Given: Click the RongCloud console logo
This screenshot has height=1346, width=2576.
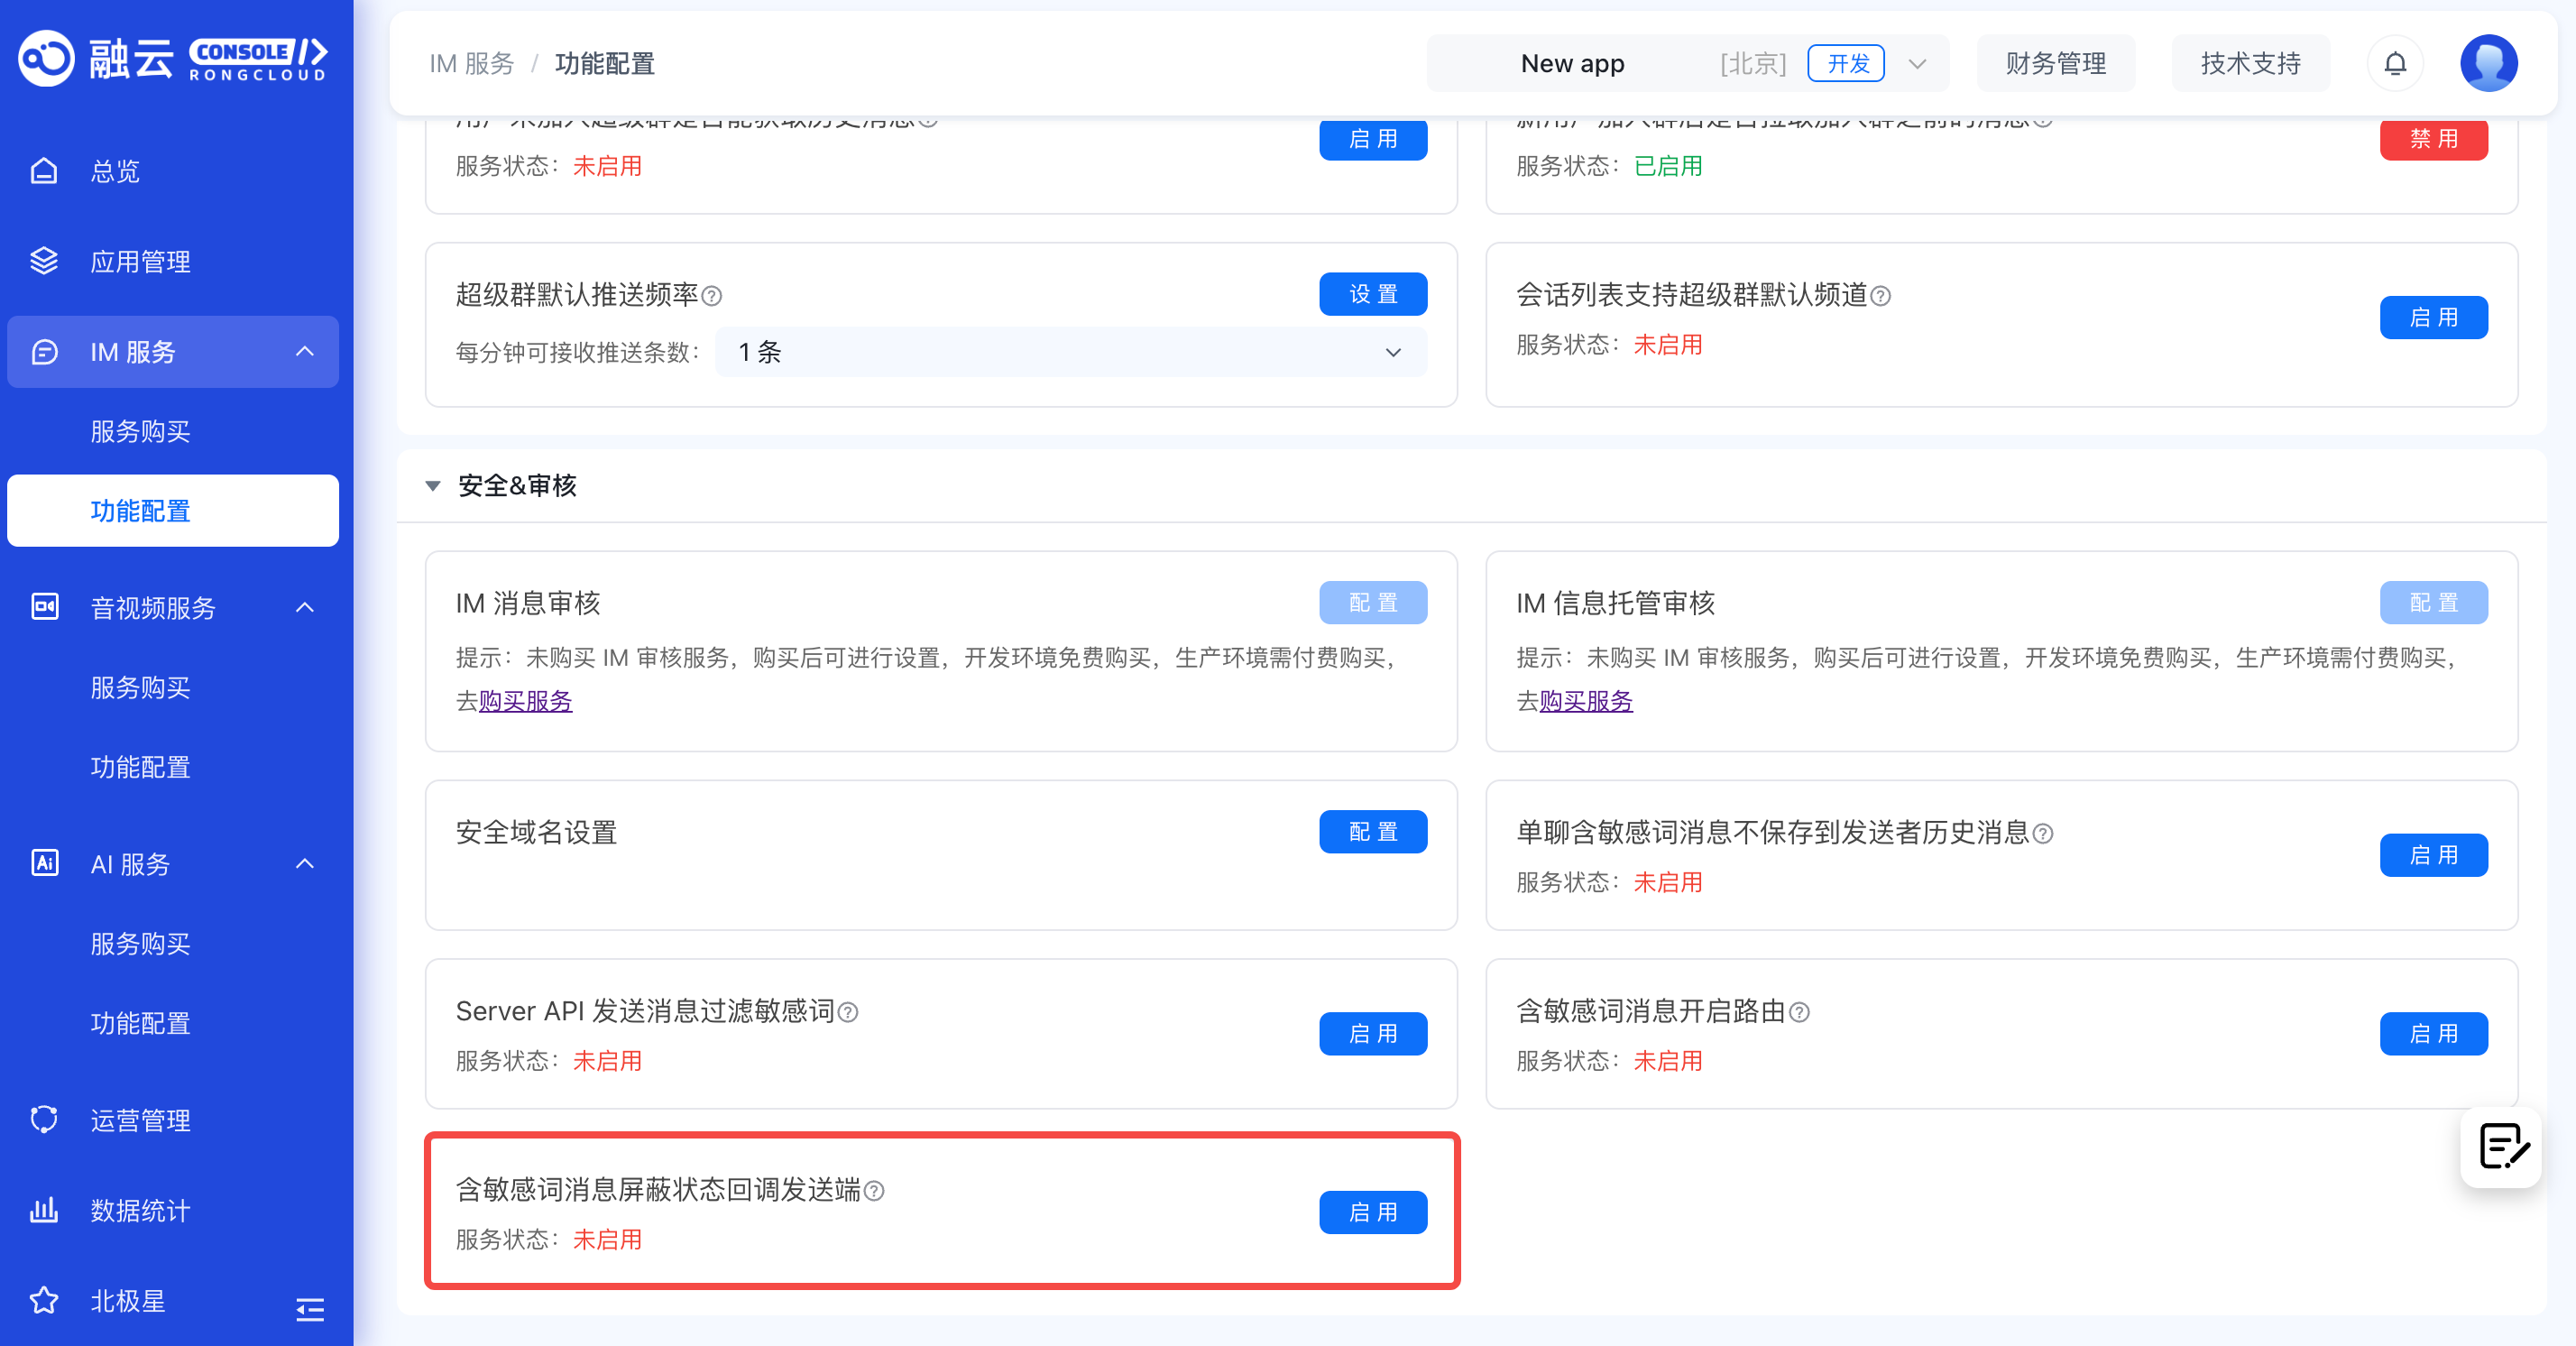Looking at the screenshot, I should pos(172,58).
